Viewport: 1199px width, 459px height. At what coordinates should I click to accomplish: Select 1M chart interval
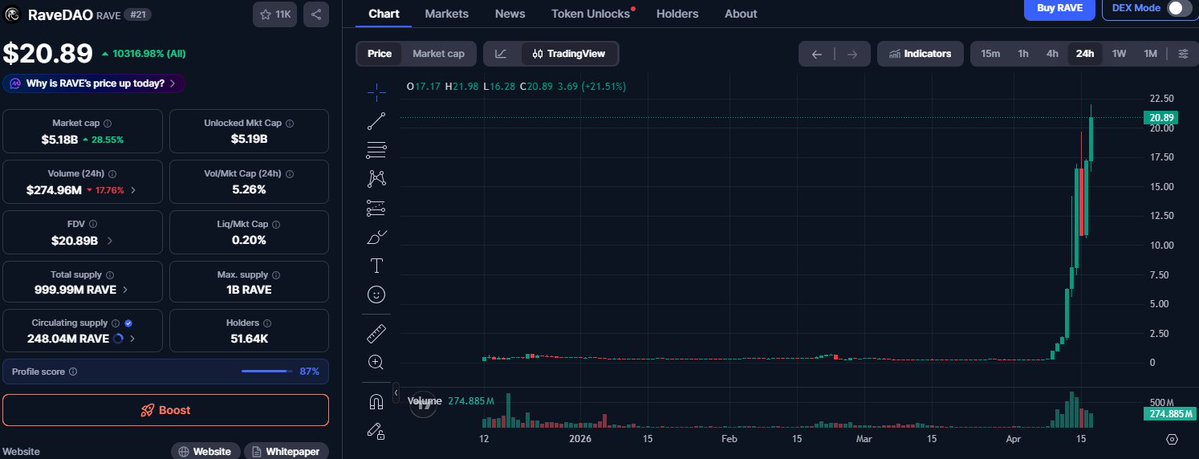pos(1150,54)
